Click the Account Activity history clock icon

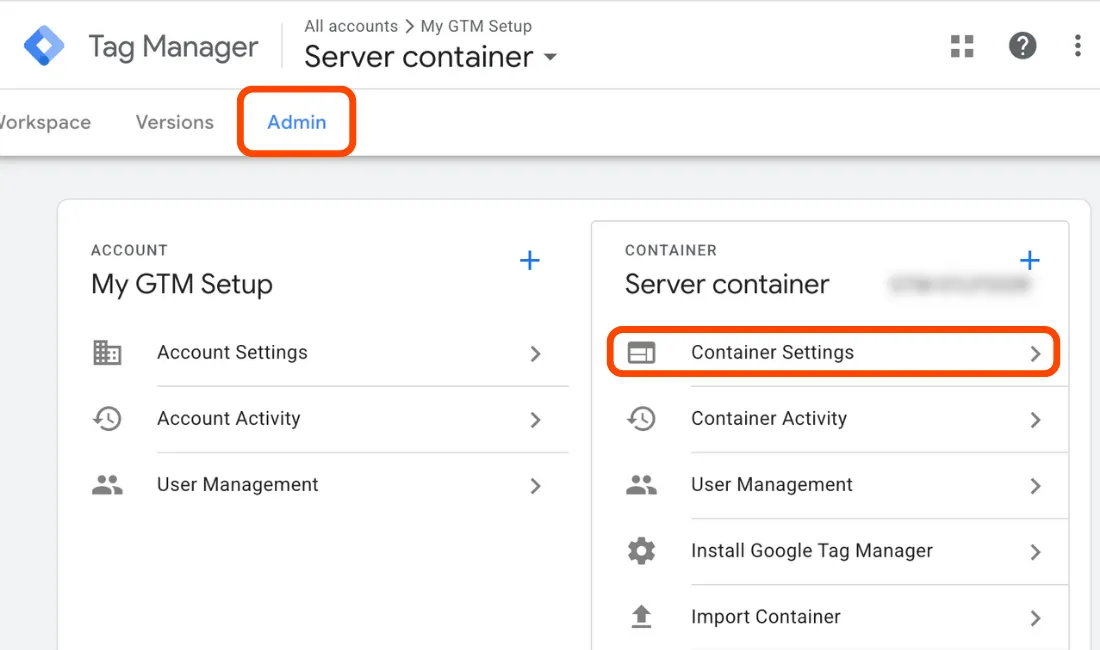click(108, 420)
